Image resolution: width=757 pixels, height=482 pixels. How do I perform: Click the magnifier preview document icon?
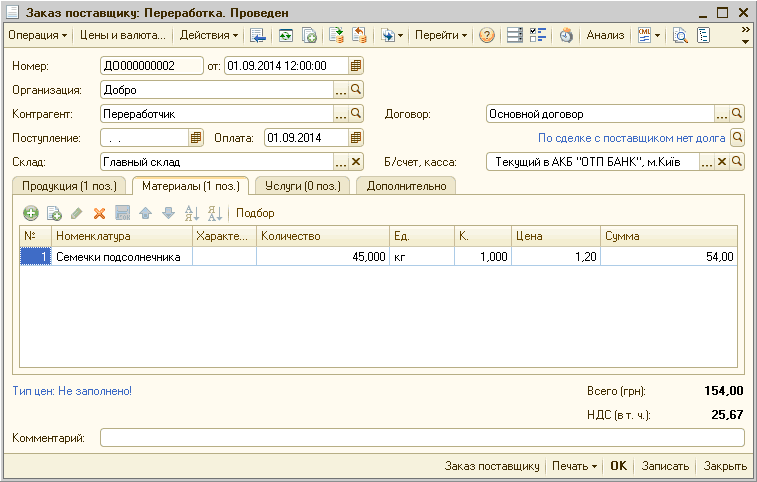(680, 35)
